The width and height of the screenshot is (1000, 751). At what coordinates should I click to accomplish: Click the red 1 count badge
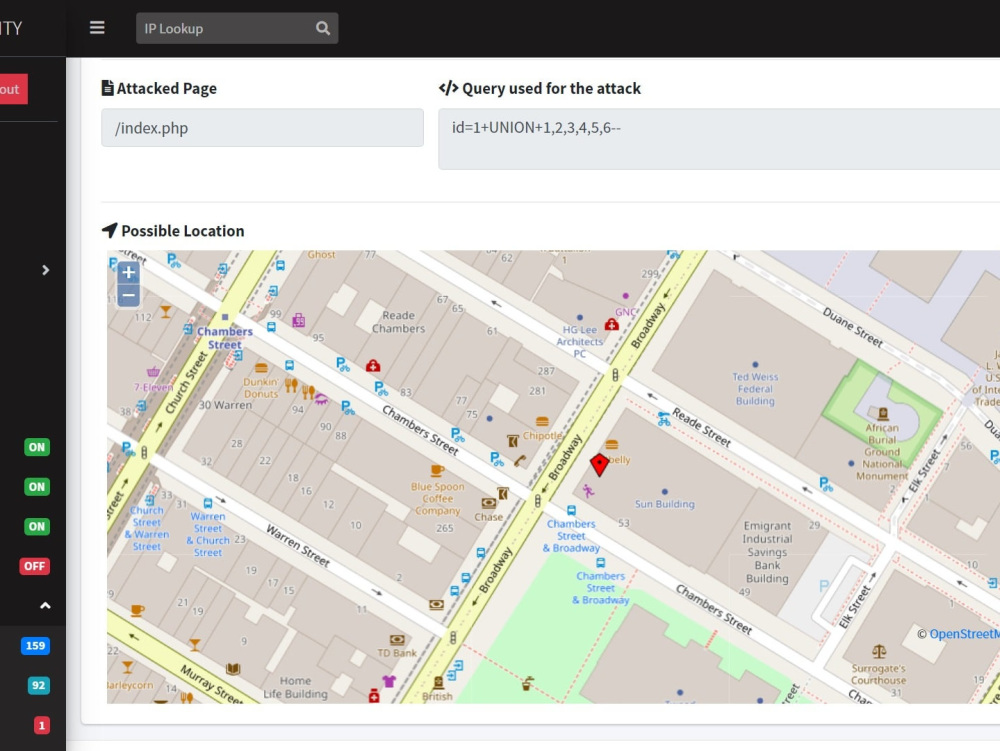coord(41,725)
